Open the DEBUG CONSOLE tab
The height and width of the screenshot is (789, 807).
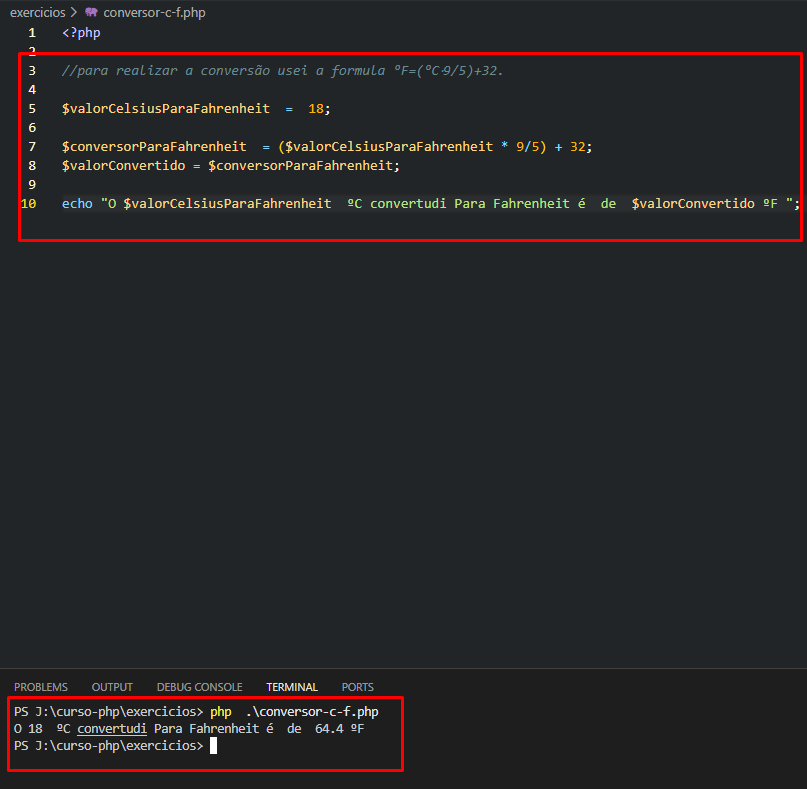[x=199, y=687]
